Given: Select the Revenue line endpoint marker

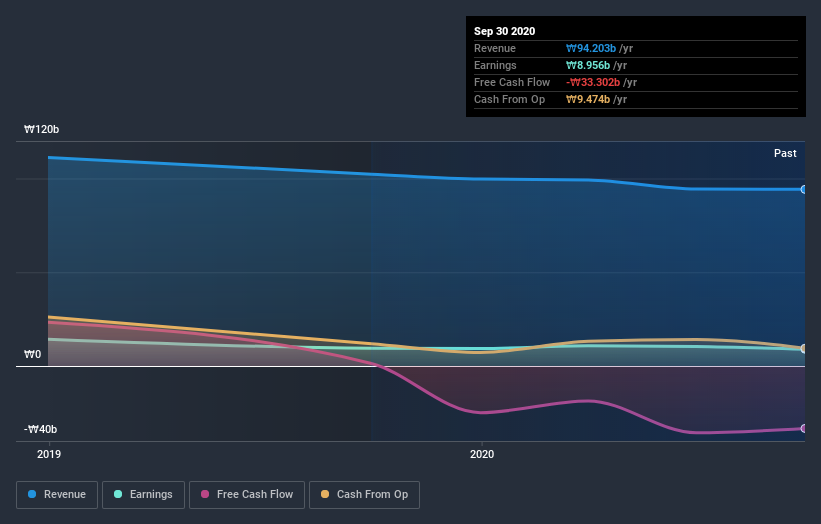Looking at the screenshot, I should pyautogui.click(x=804, y=189).
